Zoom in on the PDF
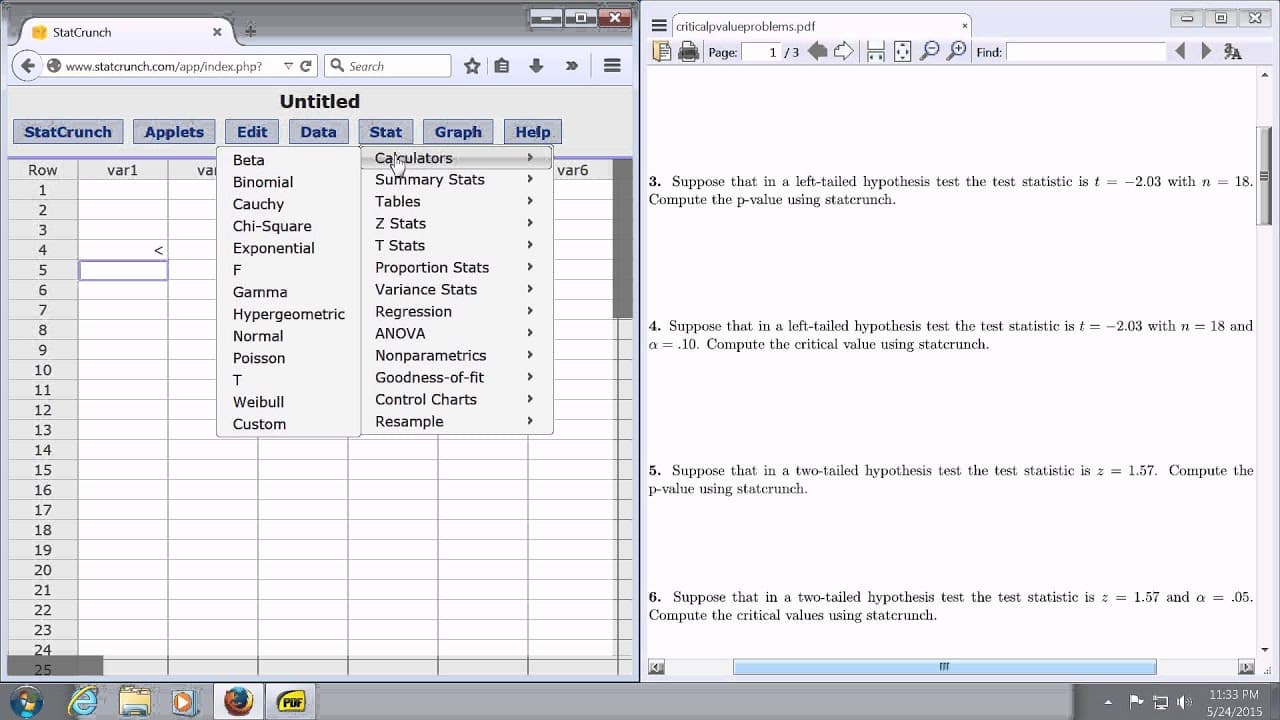The height and width of the screenshot is (720, 1280). [957, 51]
